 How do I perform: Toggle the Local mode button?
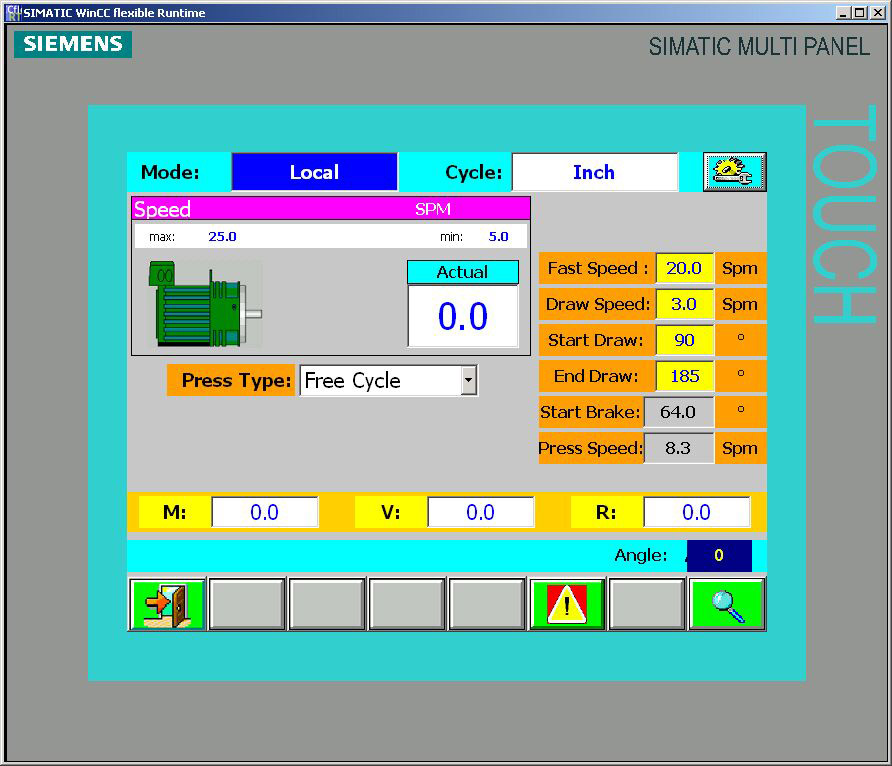pyautogui.click(x=315, y=172)
